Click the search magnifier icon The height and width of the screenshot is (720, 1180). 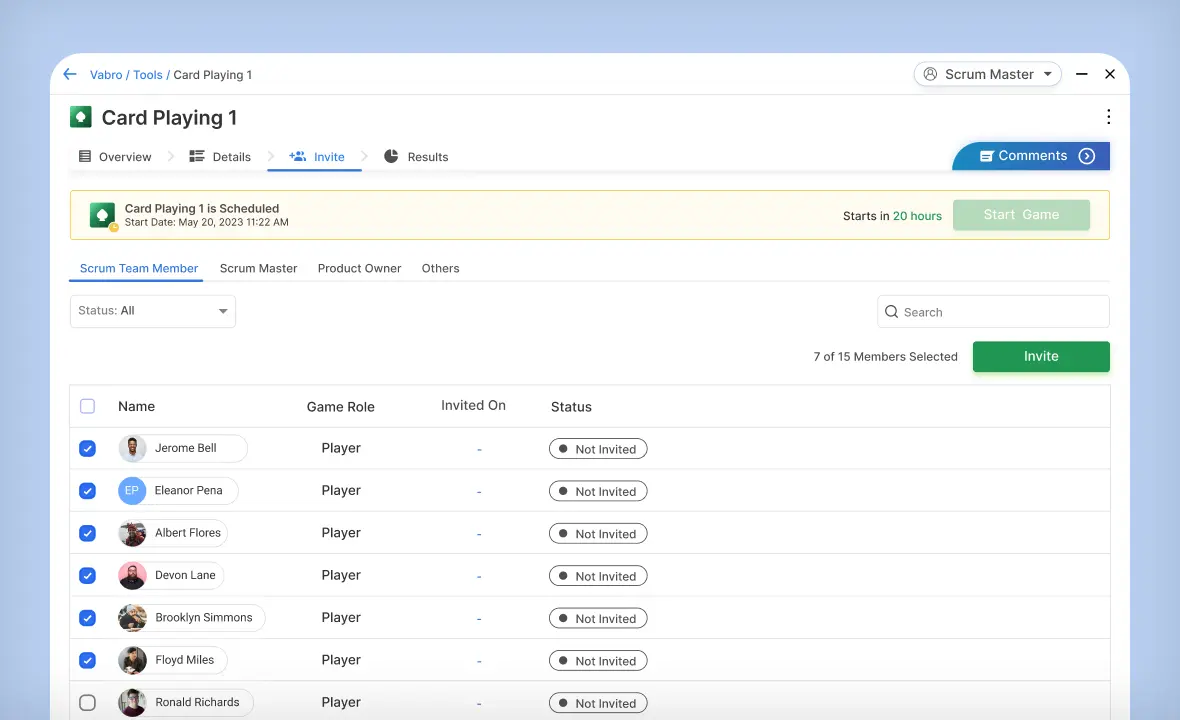click(892, 312)
